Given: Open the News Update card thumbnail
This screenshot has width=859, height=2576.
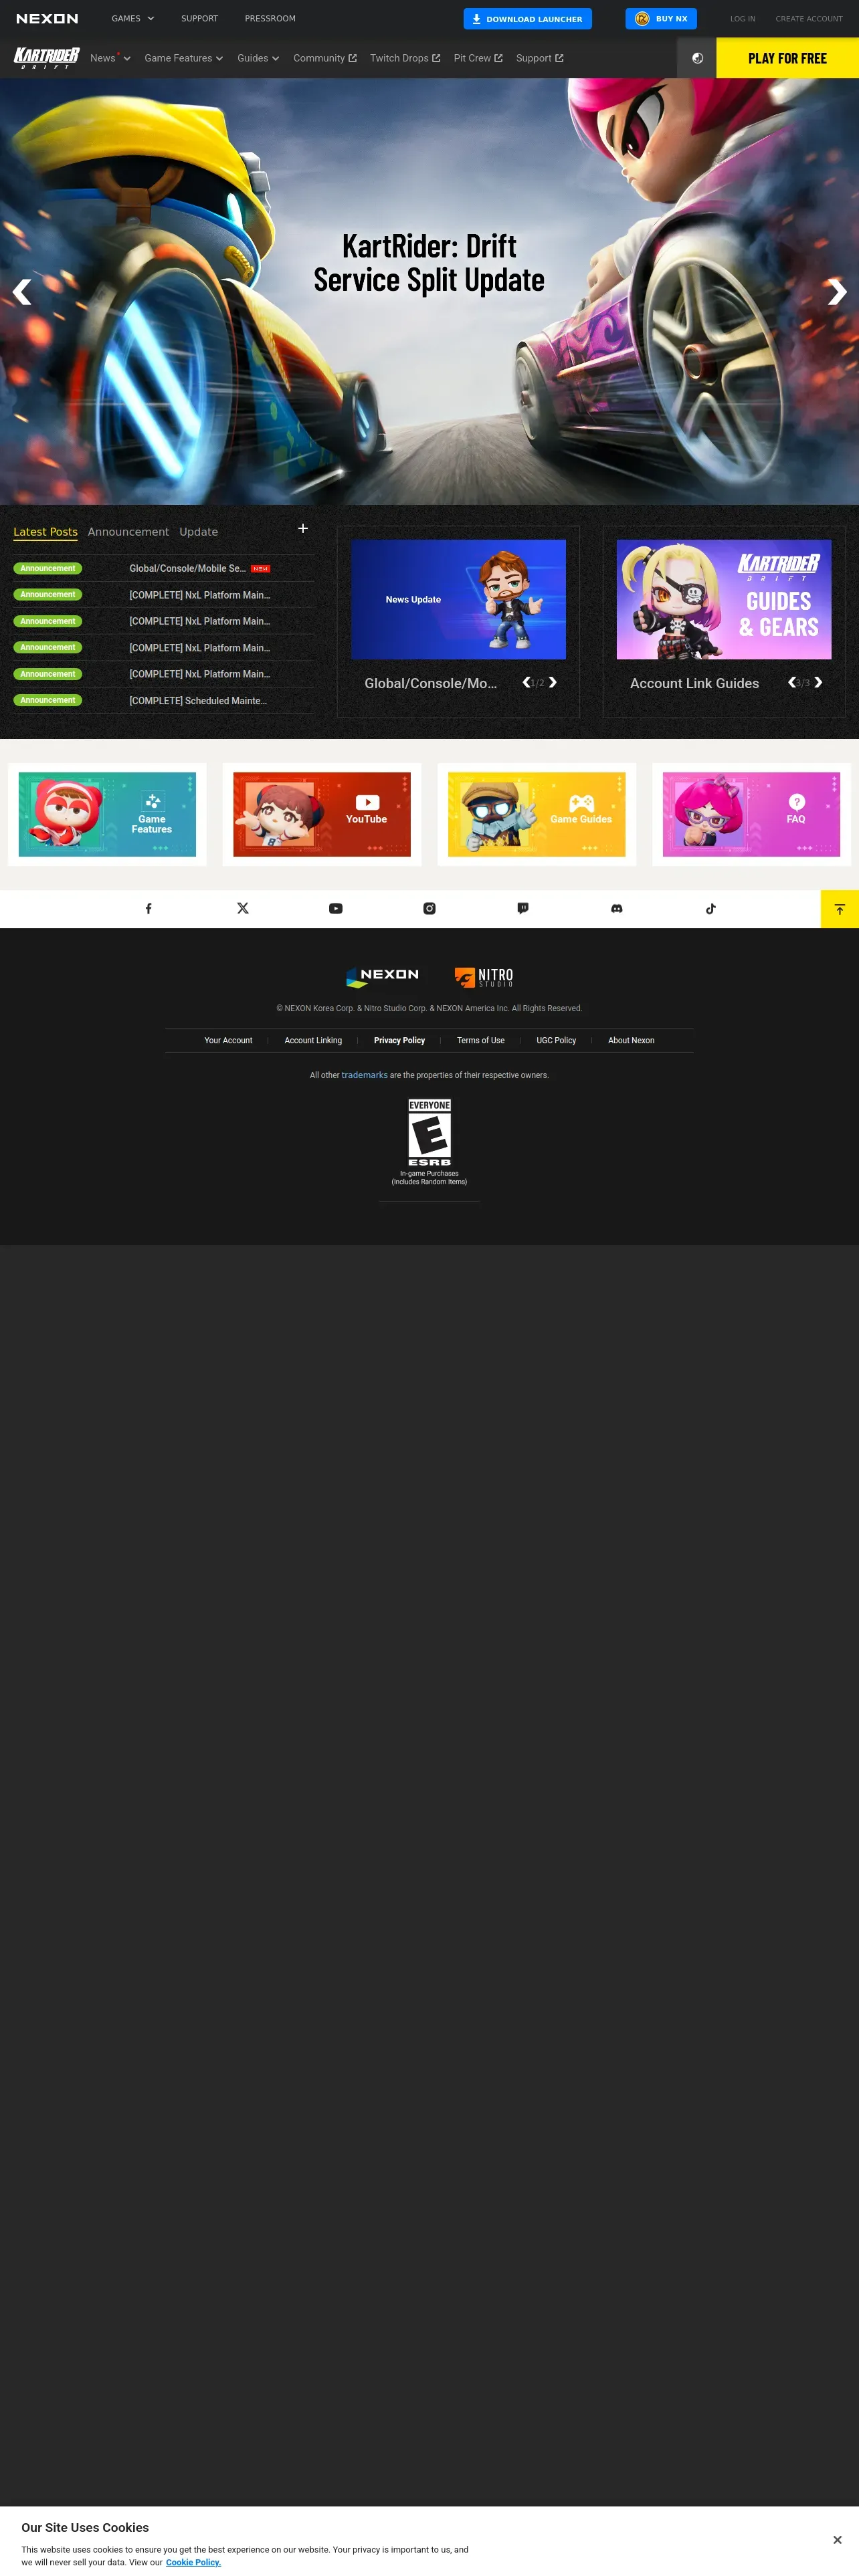Looking at the screenshot, I should pos(458,599).
